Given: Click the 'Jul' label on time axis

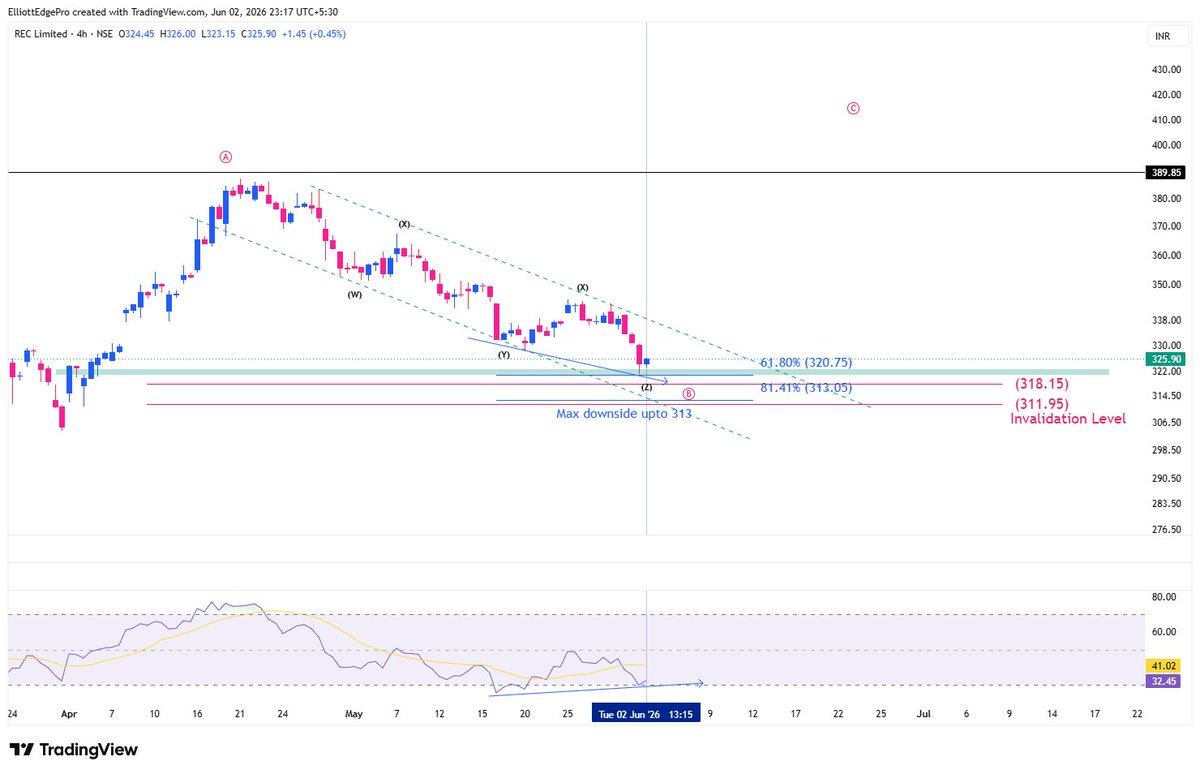Looking at the screenshot, I should point(923,714).
